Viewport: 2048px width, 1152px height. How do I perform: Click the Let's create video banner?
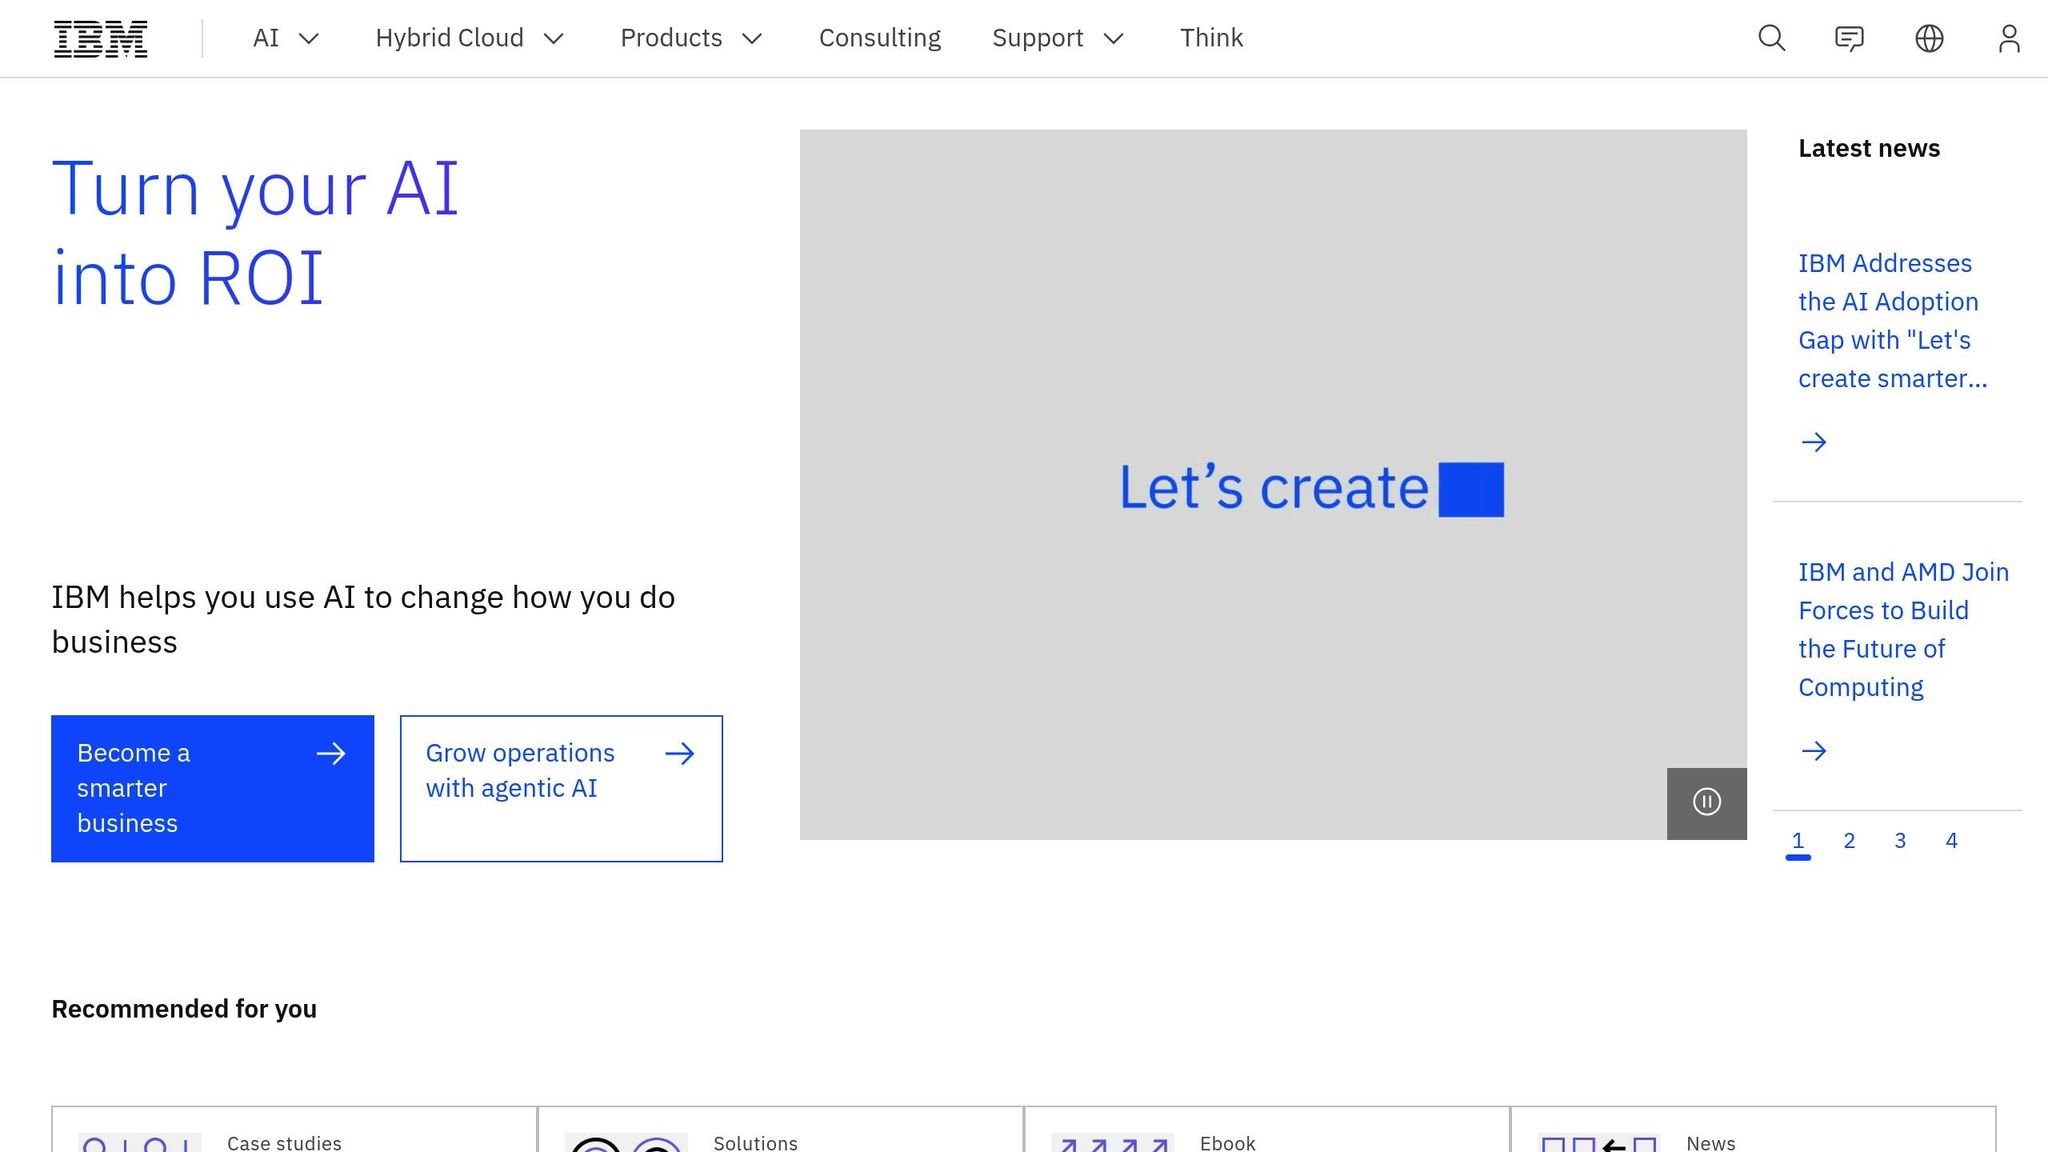point(1273,485)
